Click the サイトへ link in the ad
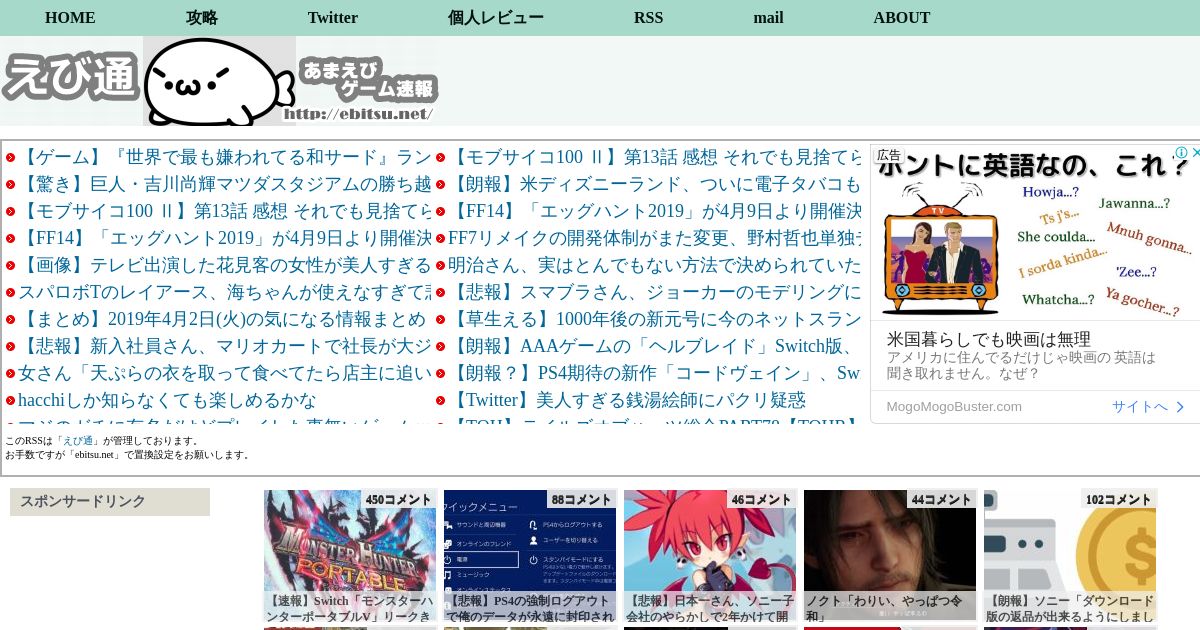Viewport: 1200px width, 630px height. [1140, 407]
